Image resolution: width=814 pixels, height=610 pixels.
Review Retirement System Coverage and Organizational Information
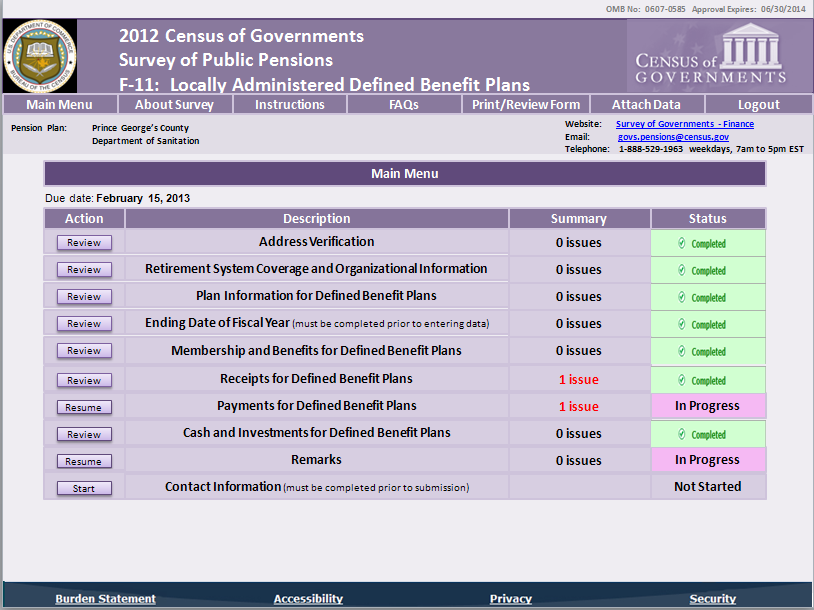pos(84,269)
